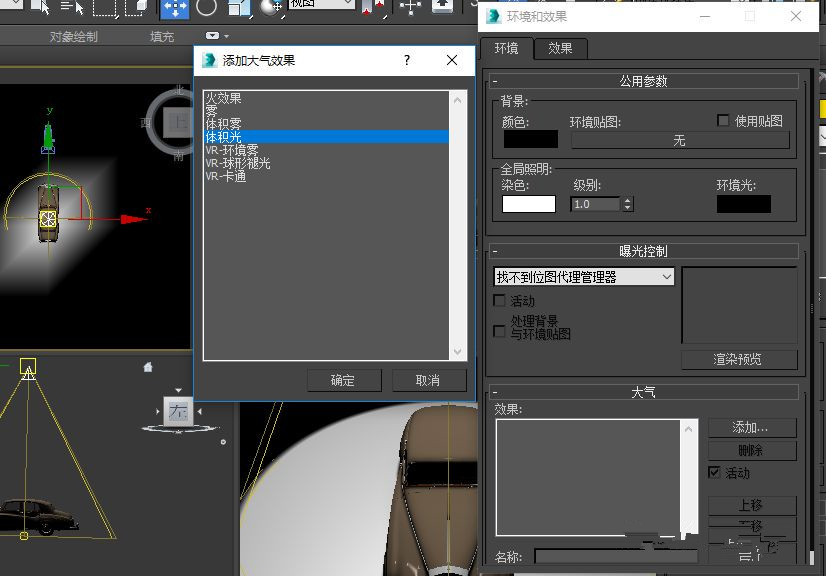The image size is (826, 576).
Task: Activate the Select and Scale tool
Action: (x=240, y=7)
